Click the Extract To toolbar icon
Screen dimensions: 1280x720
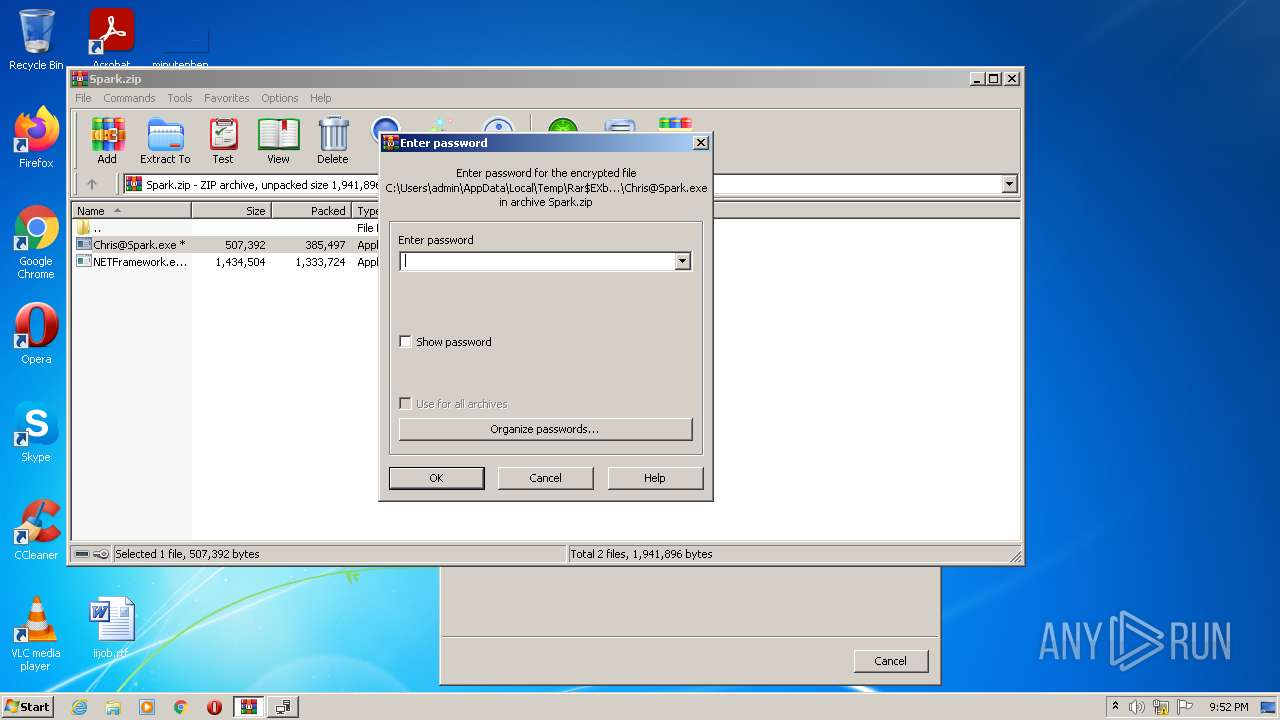pyautogui.click(x=165, y=140)
